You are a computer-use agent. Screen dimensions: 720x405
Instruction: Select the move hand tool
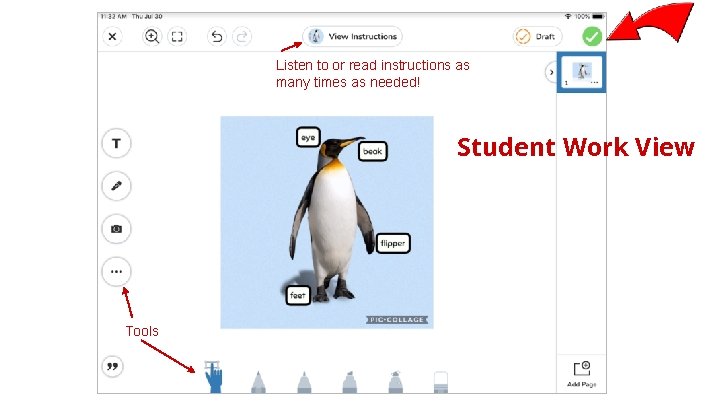tap(214, 377)
